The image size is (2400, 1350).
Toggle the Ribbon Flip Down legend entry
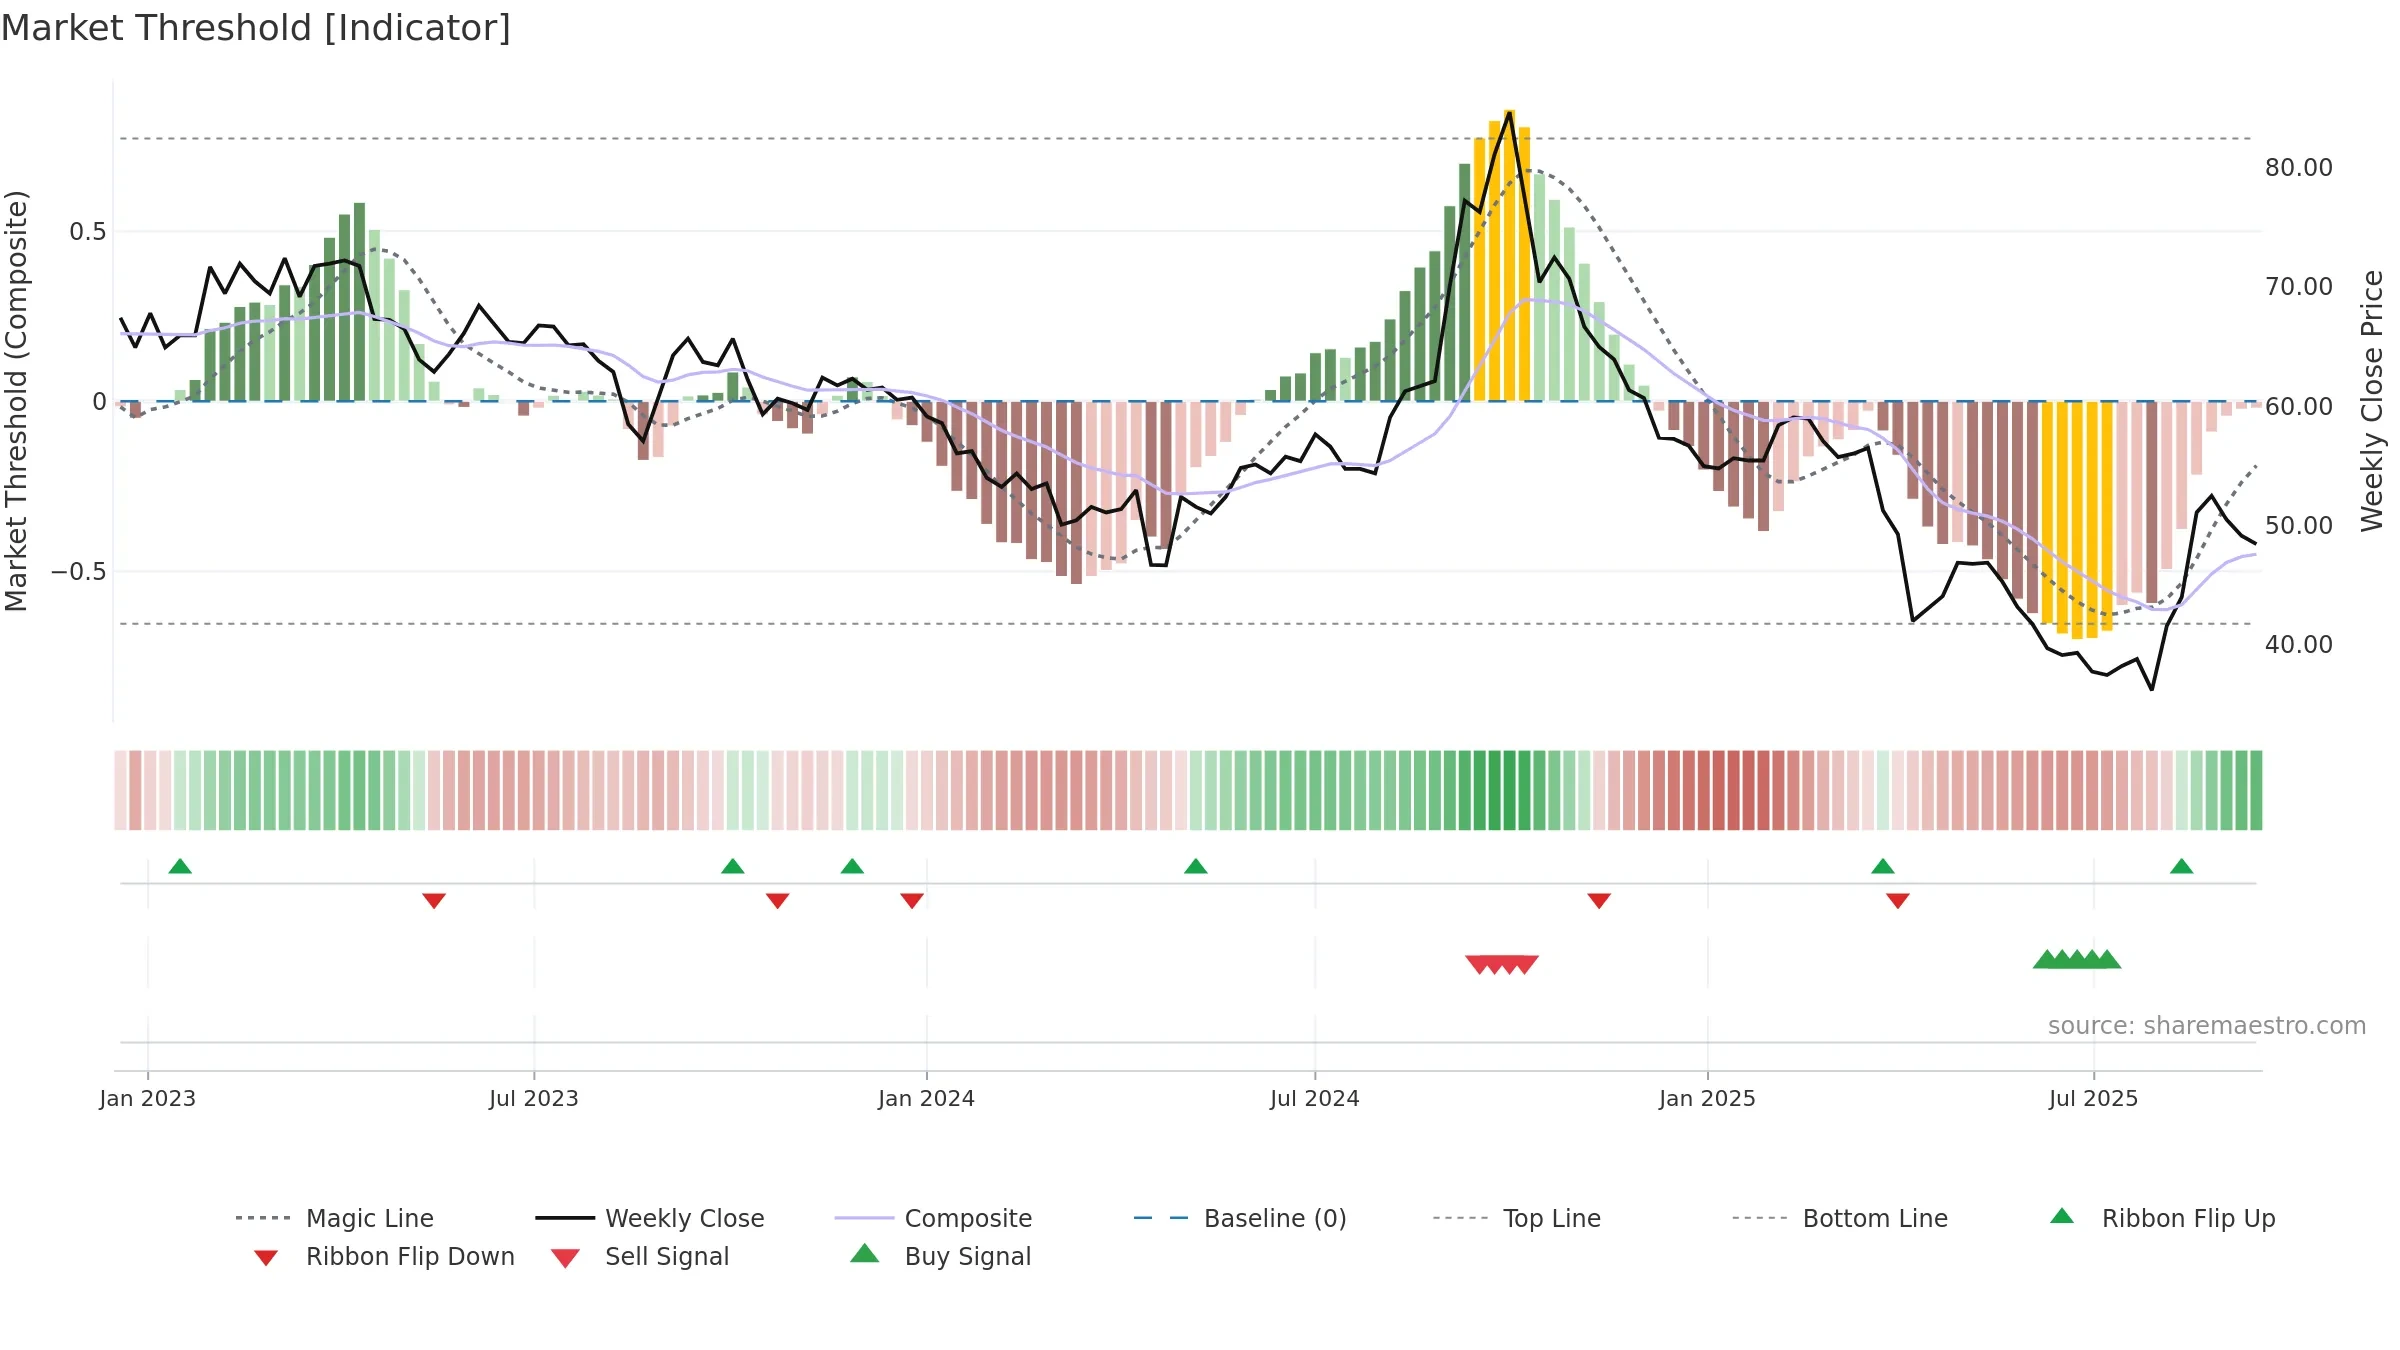click(383, 1256)
